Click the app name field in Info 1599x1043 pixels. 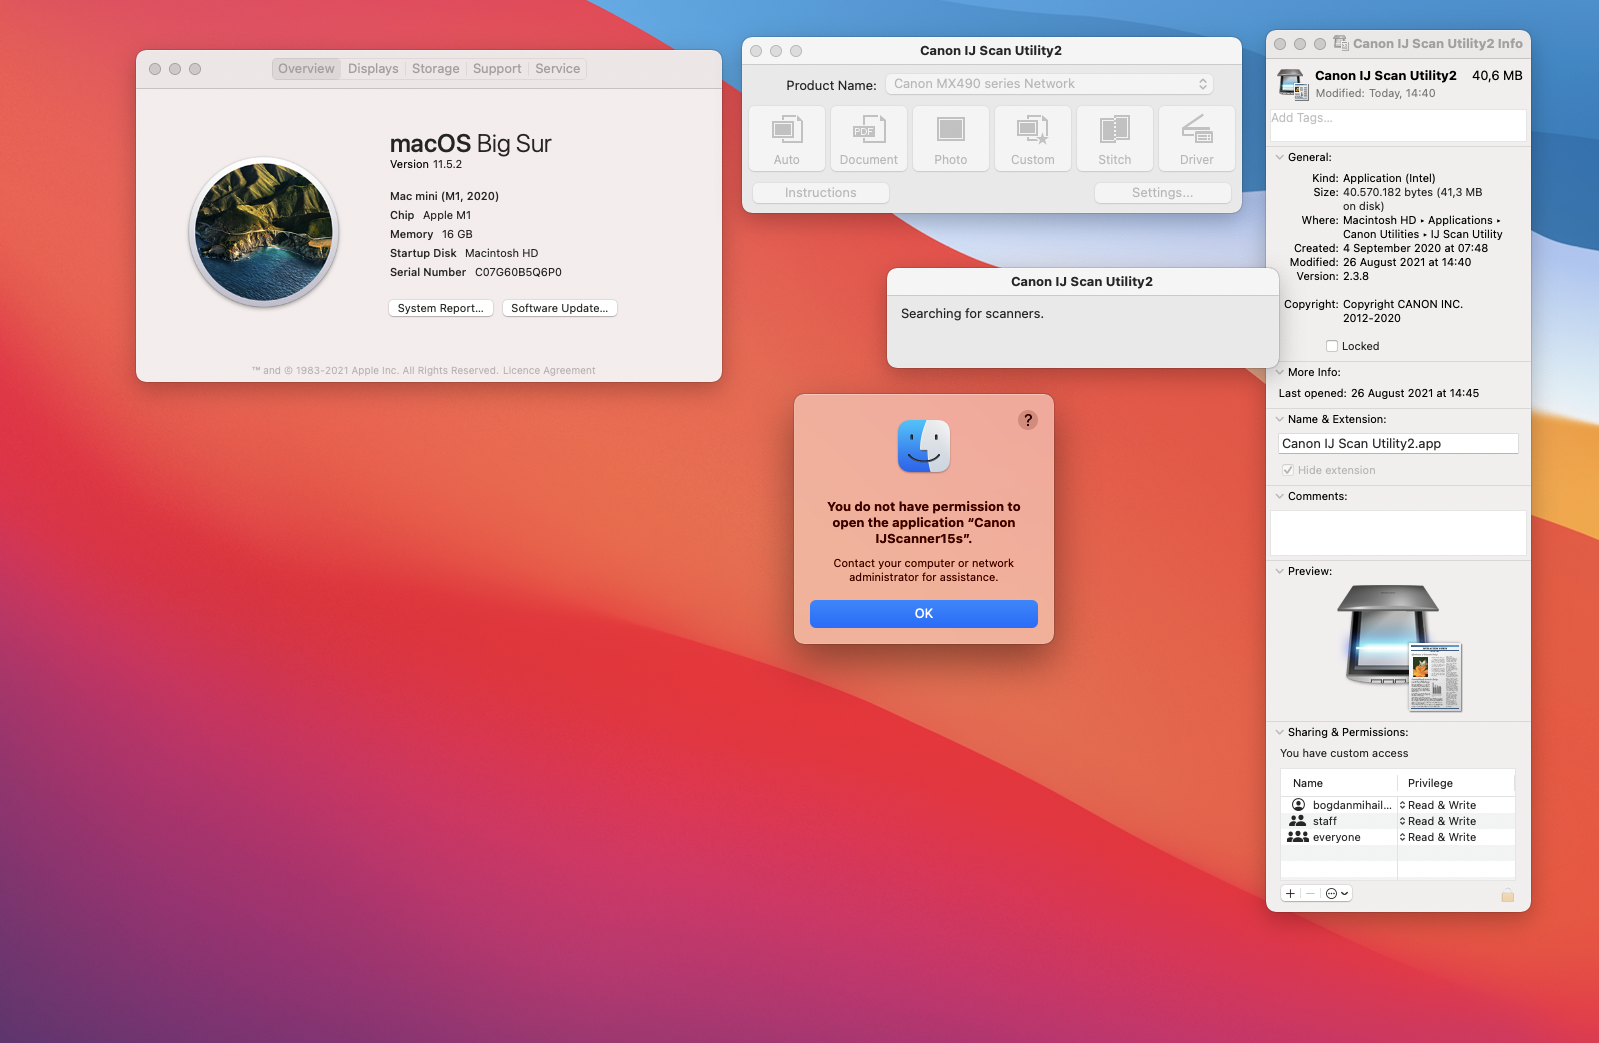pos(1398,444)
